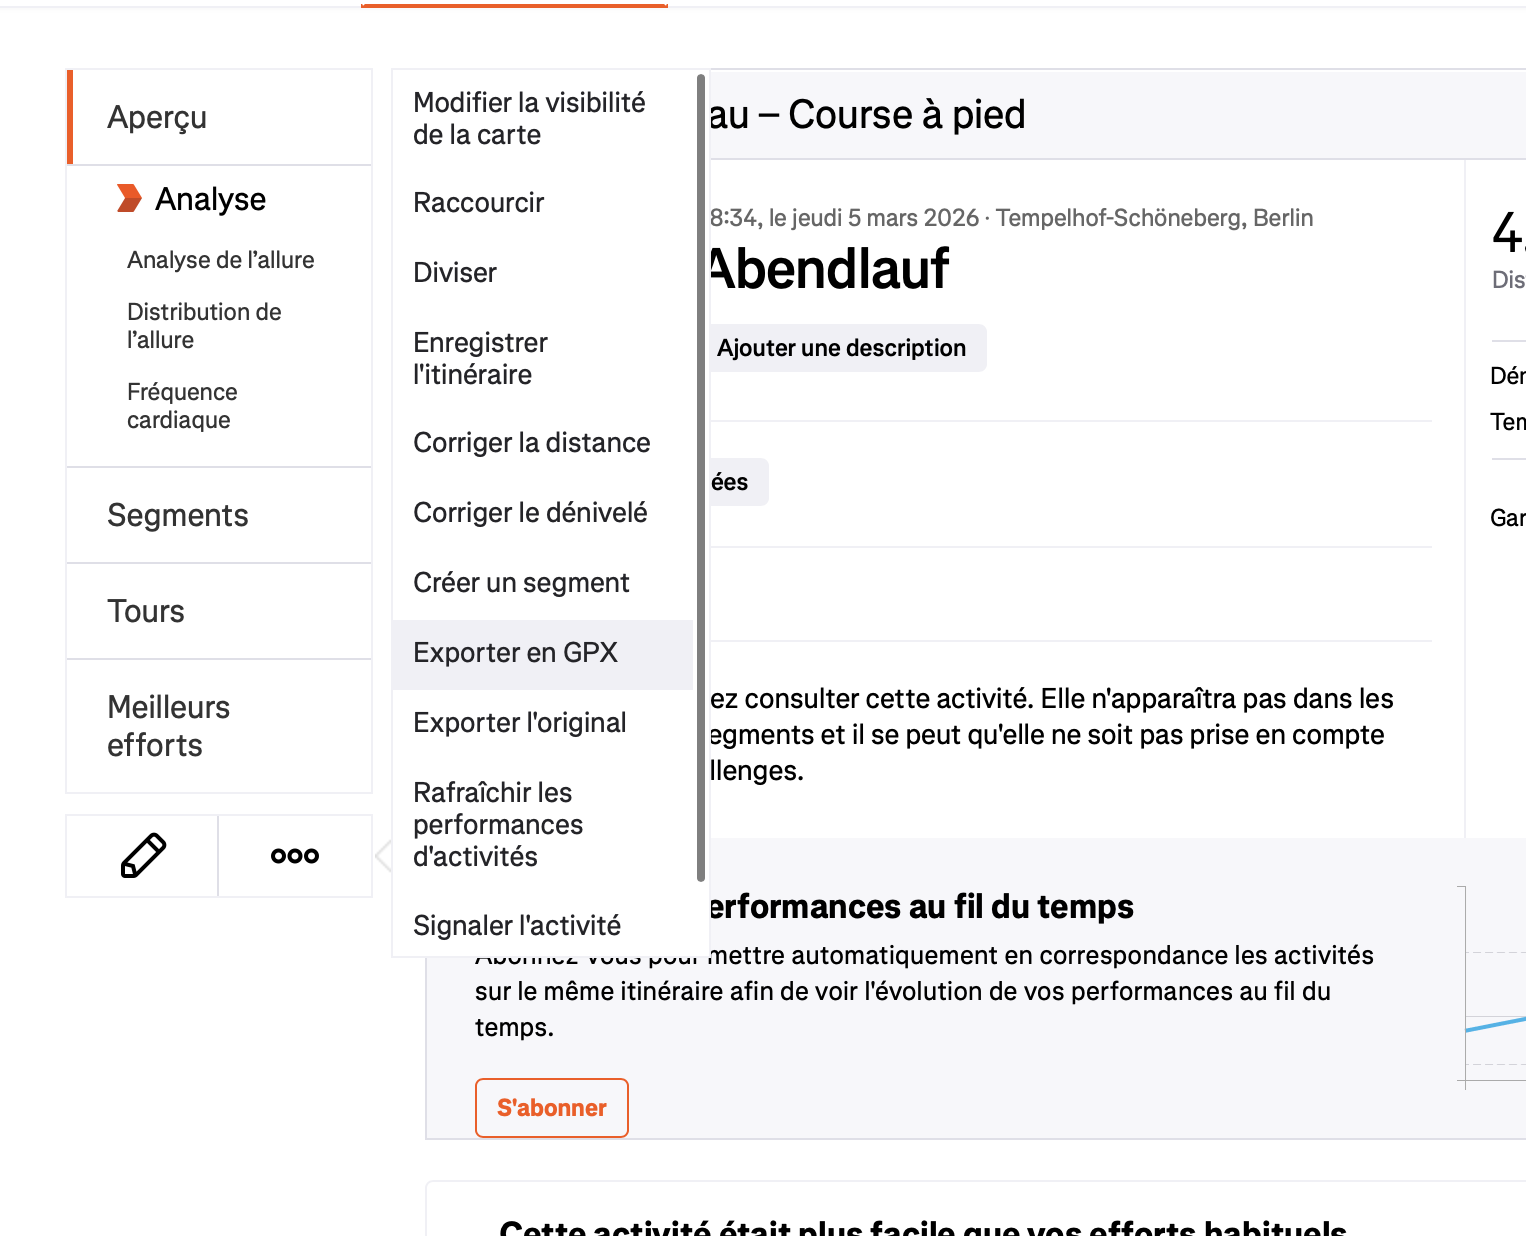Open Modifier la visibilité de la carte
This screenshot has height=1236, width=1526.
528,117
